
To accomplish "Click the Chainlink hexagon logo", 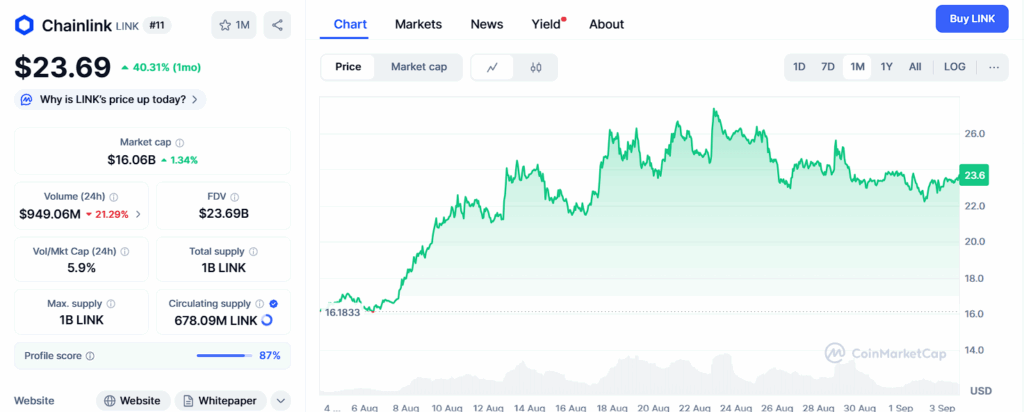I will click(x=24, y=25).
